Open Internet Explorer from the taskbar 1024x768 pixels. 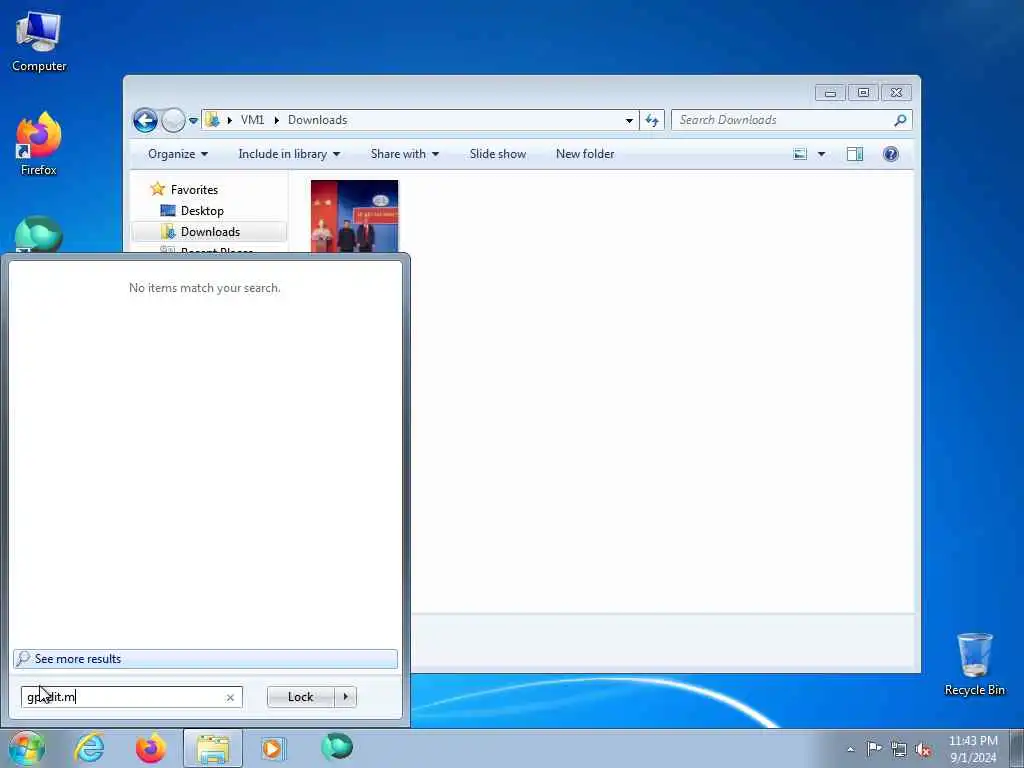[89, 748]
